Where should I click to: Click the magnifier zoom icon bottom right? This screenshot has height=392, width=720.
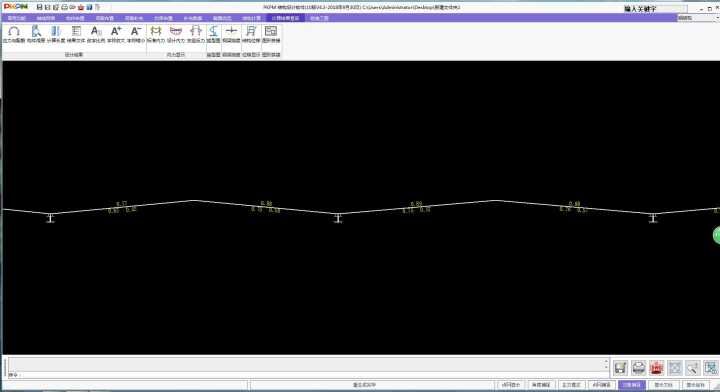692,367
